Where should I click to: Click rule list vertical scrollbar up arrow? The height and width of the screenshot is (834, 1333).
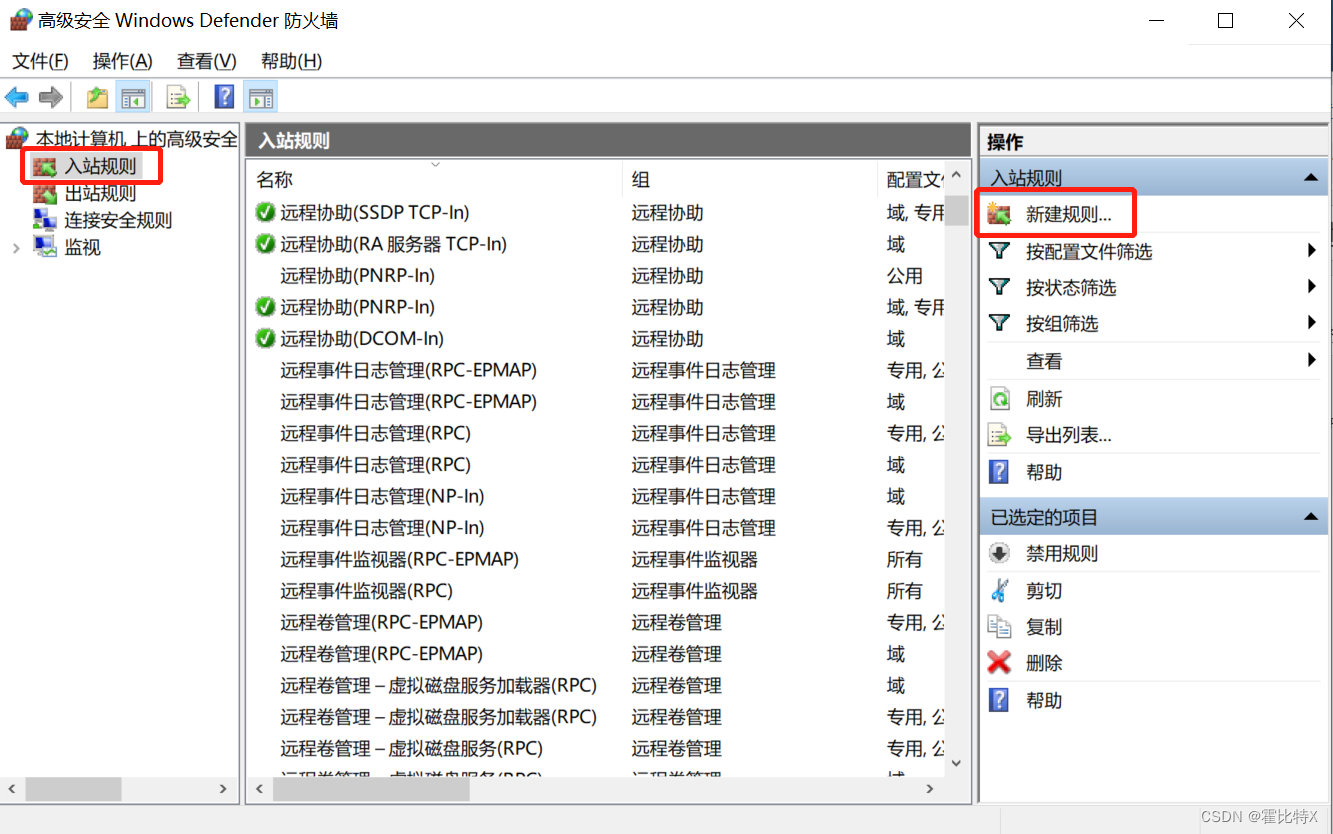point(956,176)
